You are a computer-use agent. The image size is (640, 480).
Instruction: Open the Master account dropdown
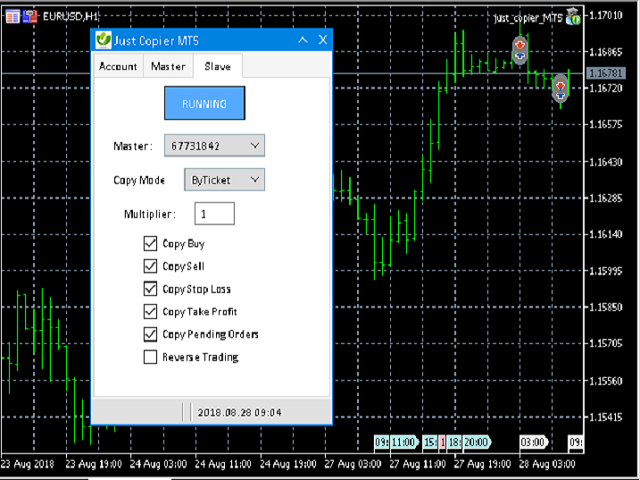click(214, 146)
